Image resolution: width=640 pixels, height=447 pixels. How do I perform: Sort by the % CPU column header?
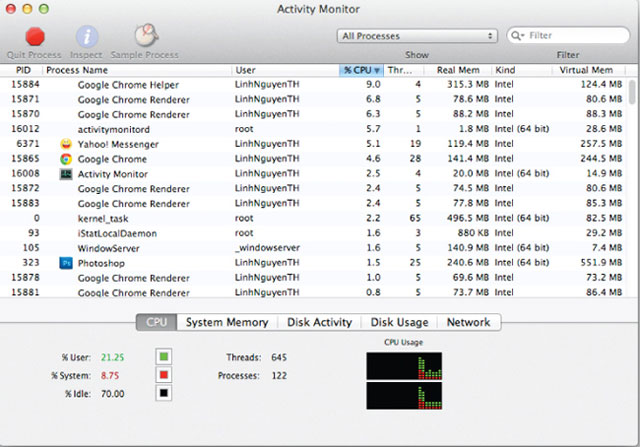point(361,71)
